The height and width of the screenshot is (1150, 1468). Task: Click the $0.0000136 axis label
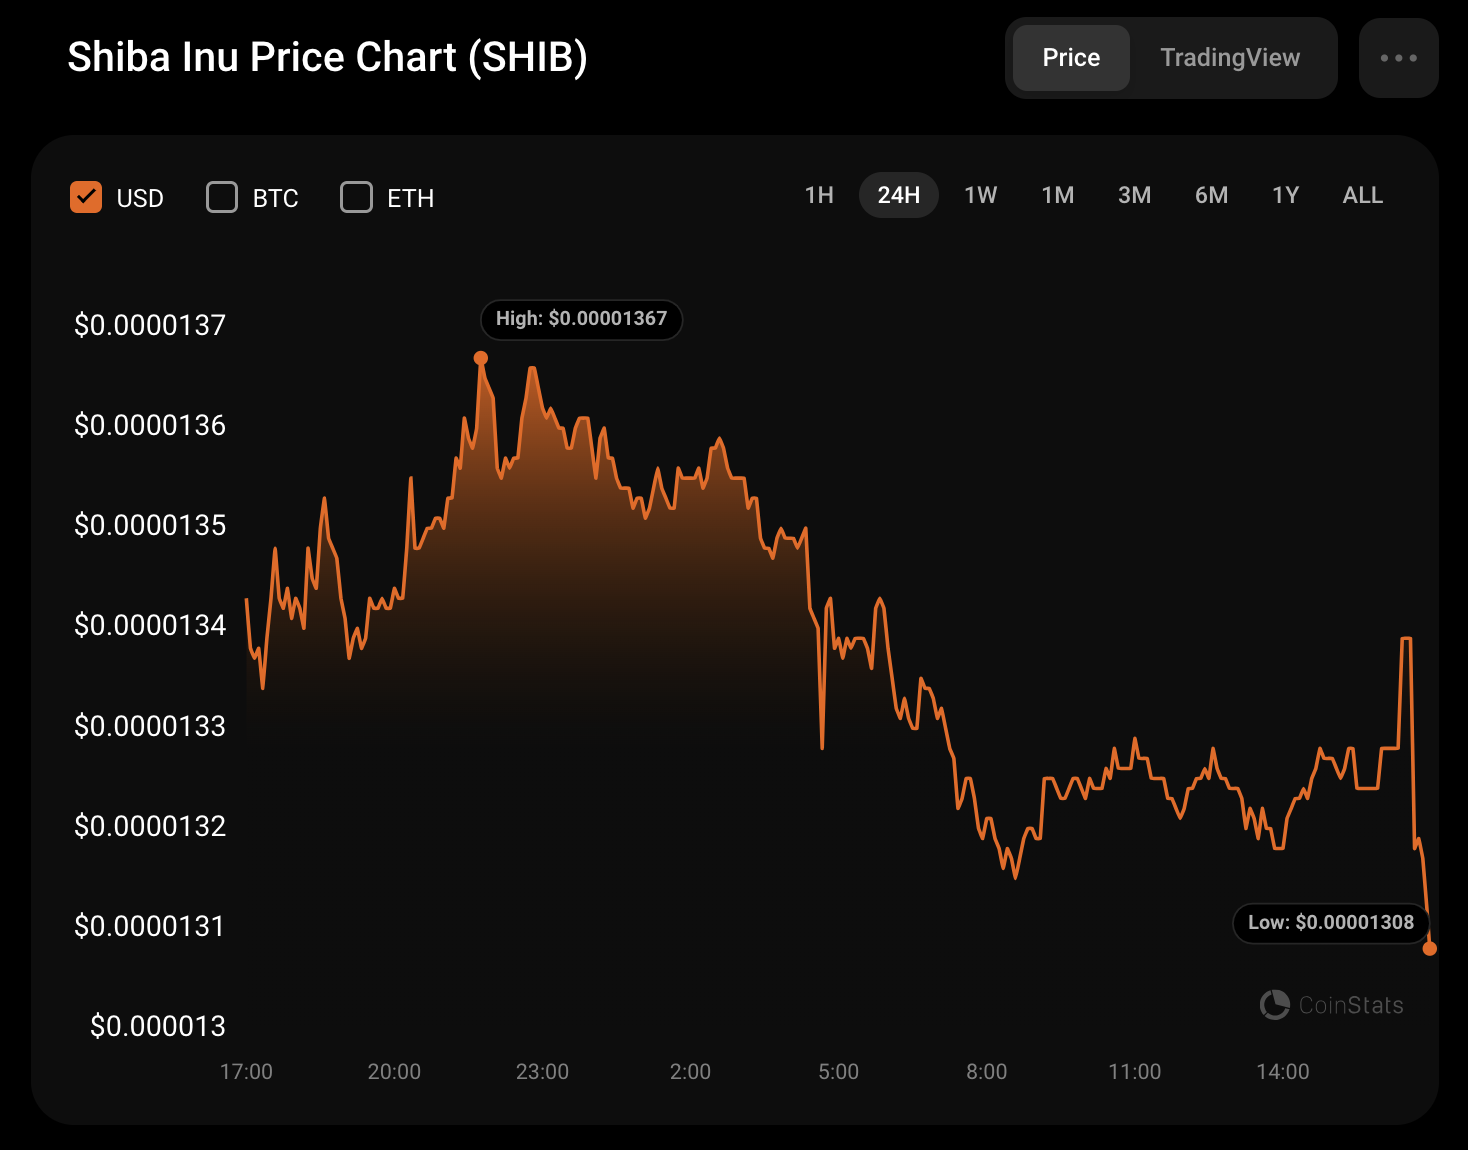pos(150,425)
